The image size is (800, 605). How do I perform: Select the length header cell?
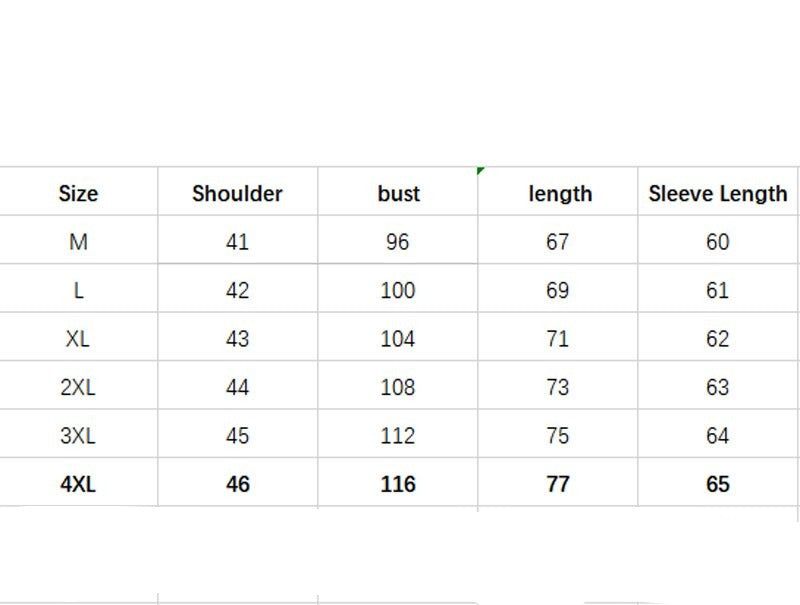coord(559,193)
